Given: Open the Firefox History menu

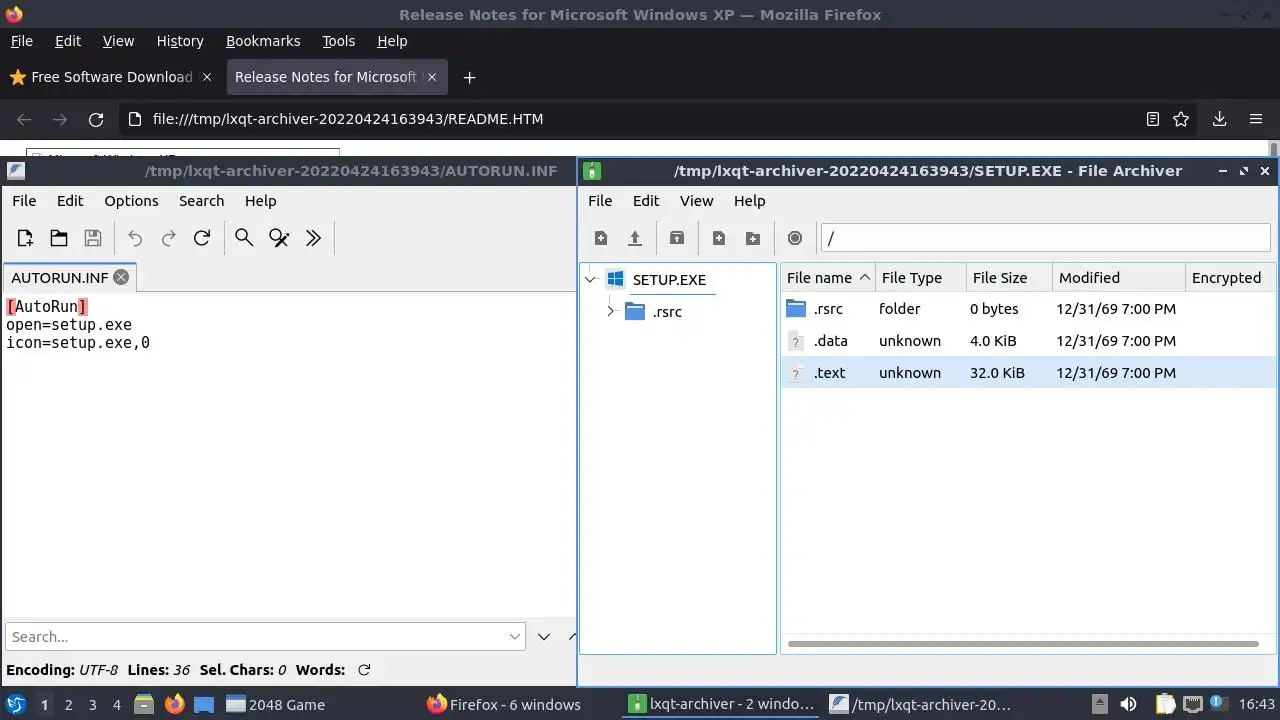Looking at the screenshot, I should [180, 41].
